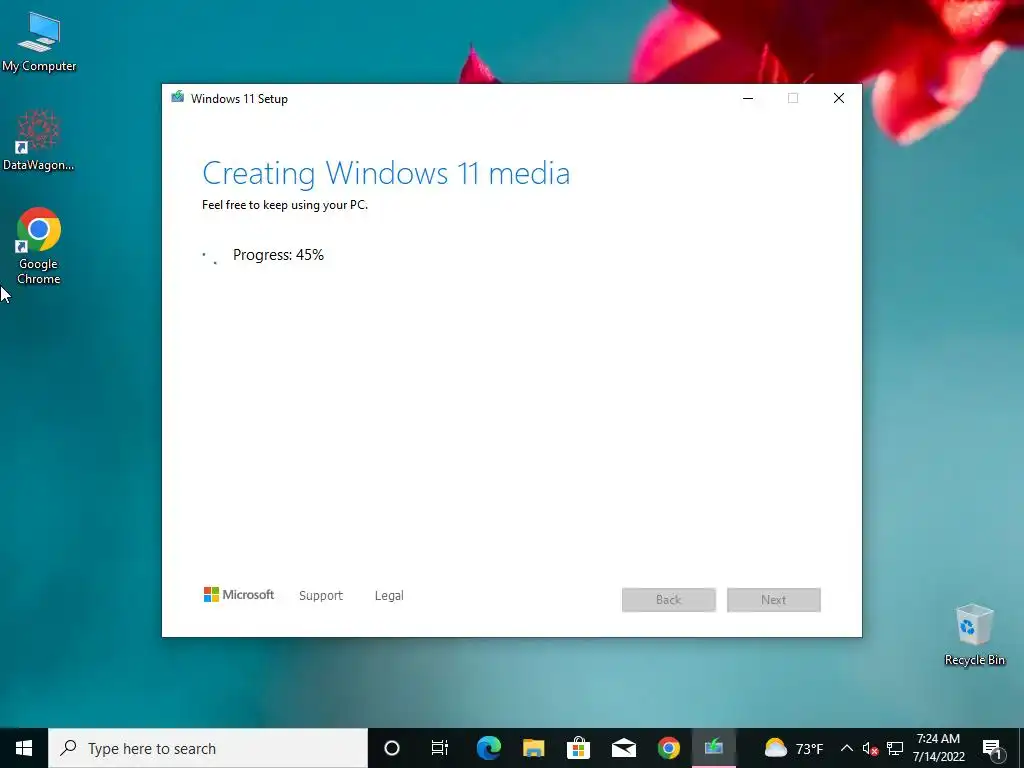The width and height of the screenshot is (1024, 768).
Task: Open the Legal link
Action: point(389,596)
